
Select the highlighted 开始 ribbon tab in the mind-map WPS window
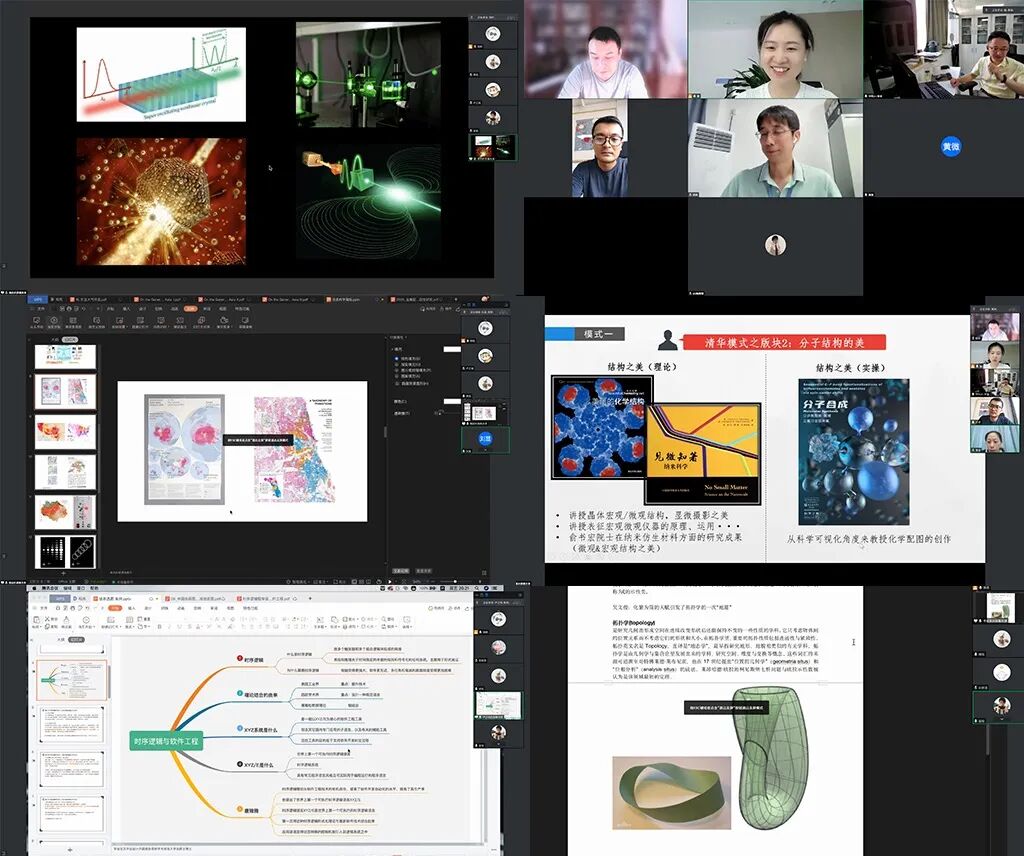click(115, 608)
